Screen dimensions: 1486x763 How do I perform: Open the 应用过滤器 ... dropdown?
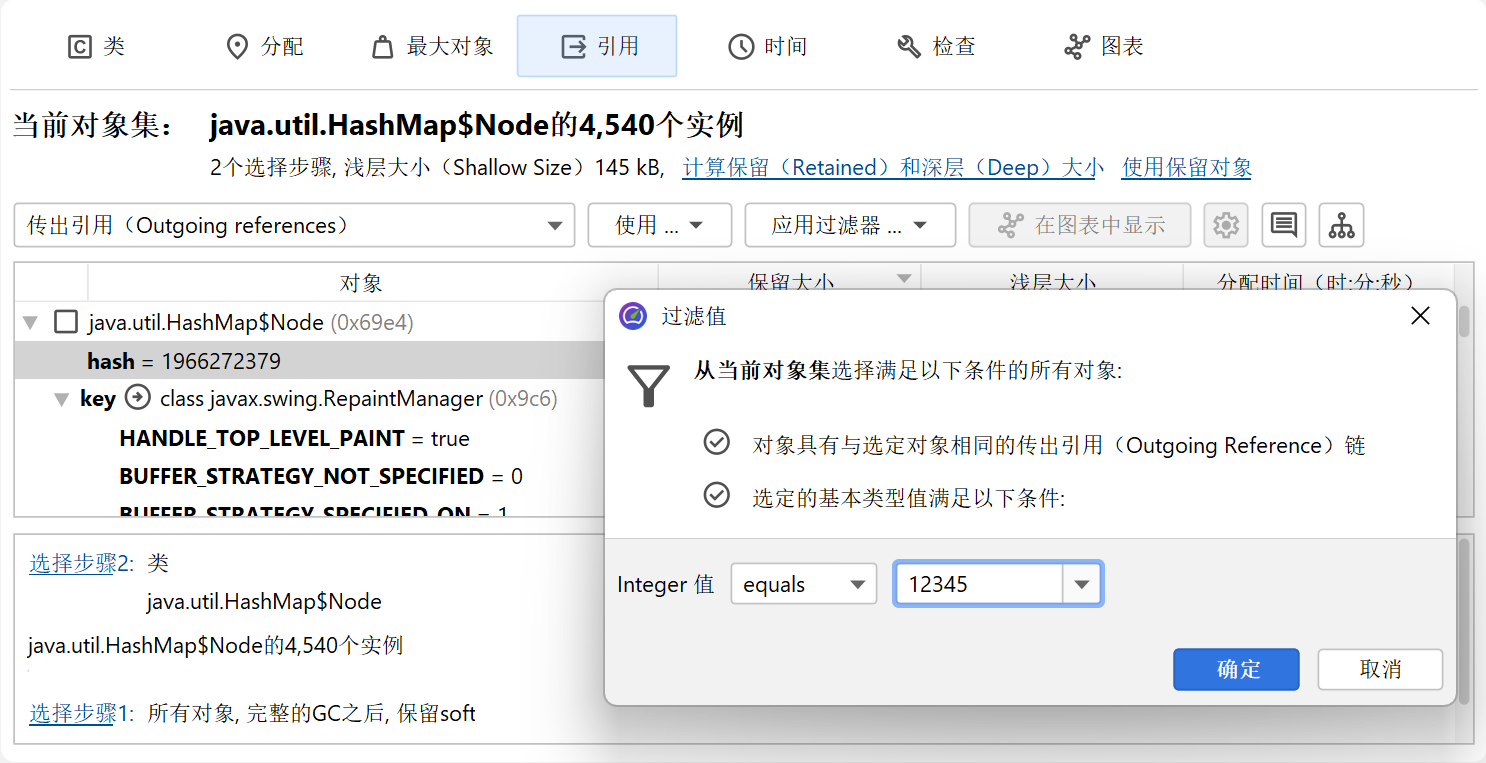pyautogui.click(x=850, y=225)
